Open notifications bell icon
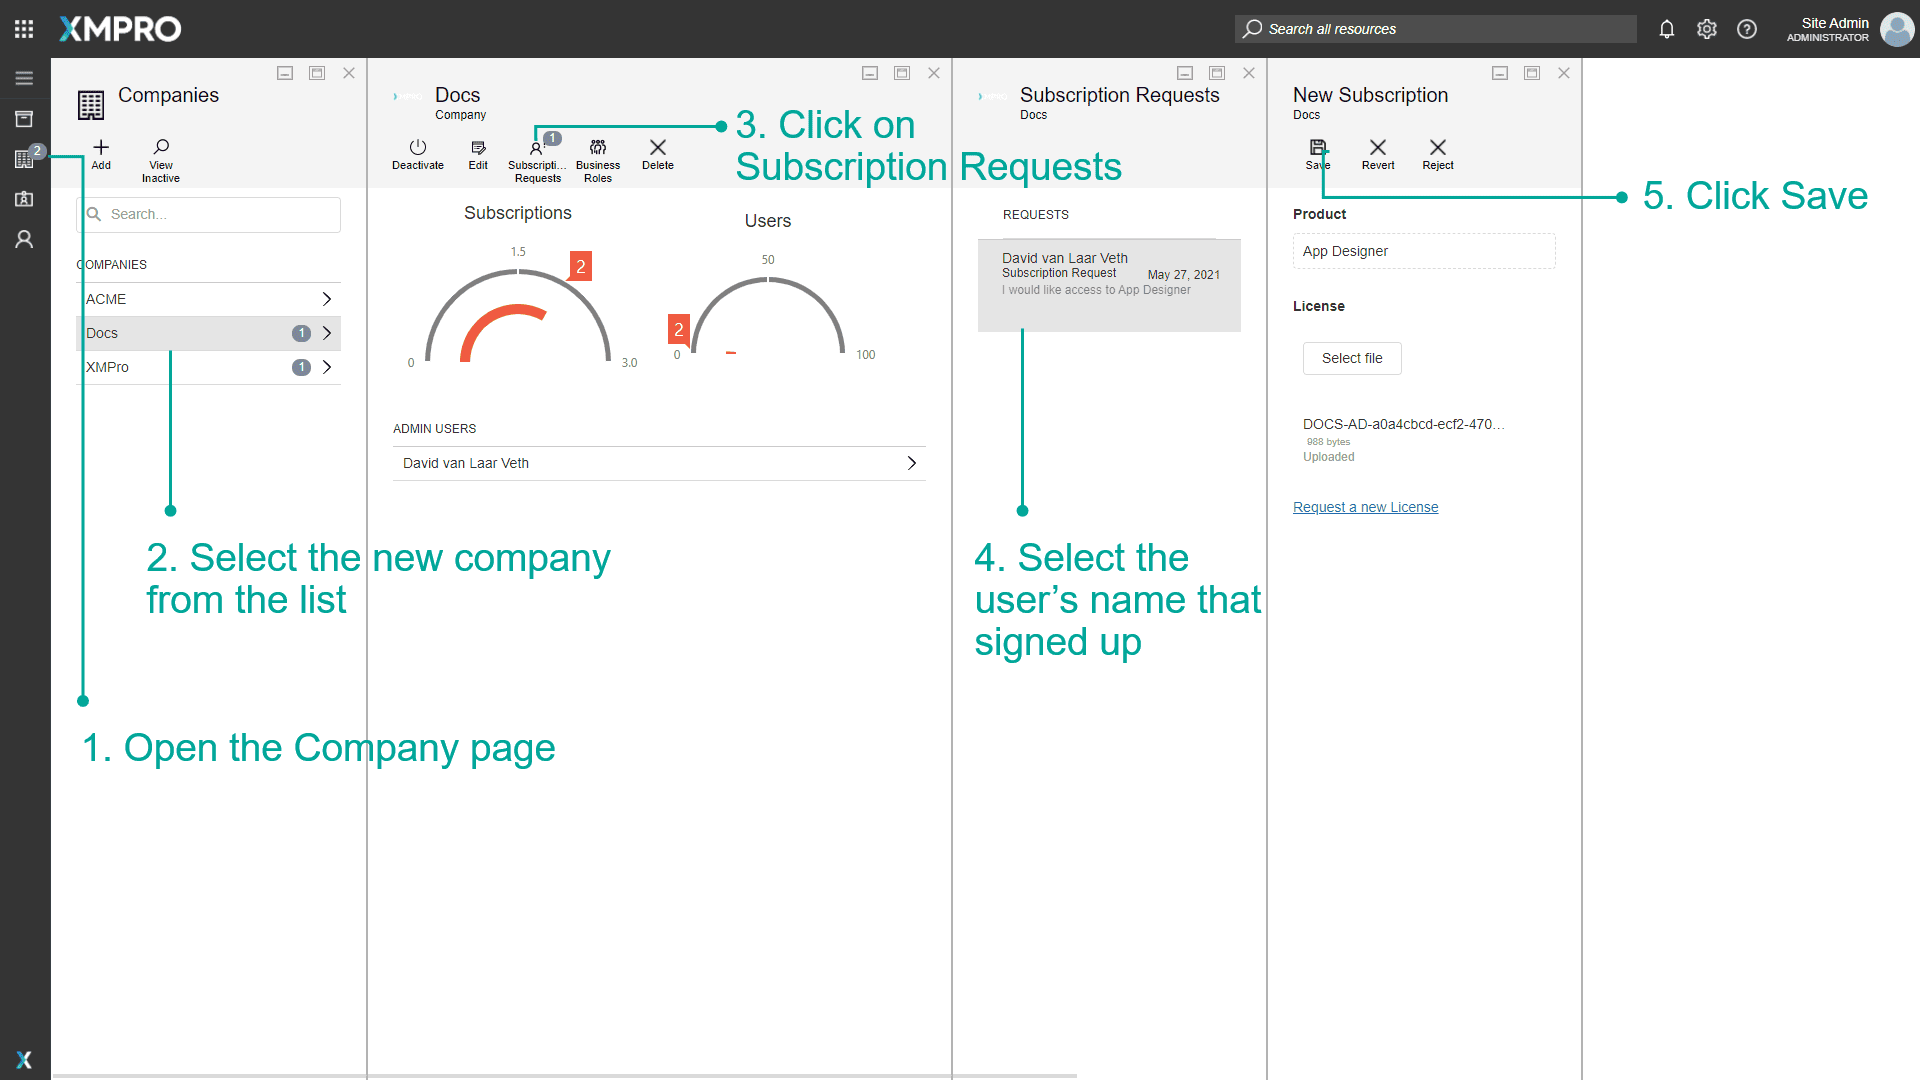The image size is (1920, 1080). click(1667, 29)
